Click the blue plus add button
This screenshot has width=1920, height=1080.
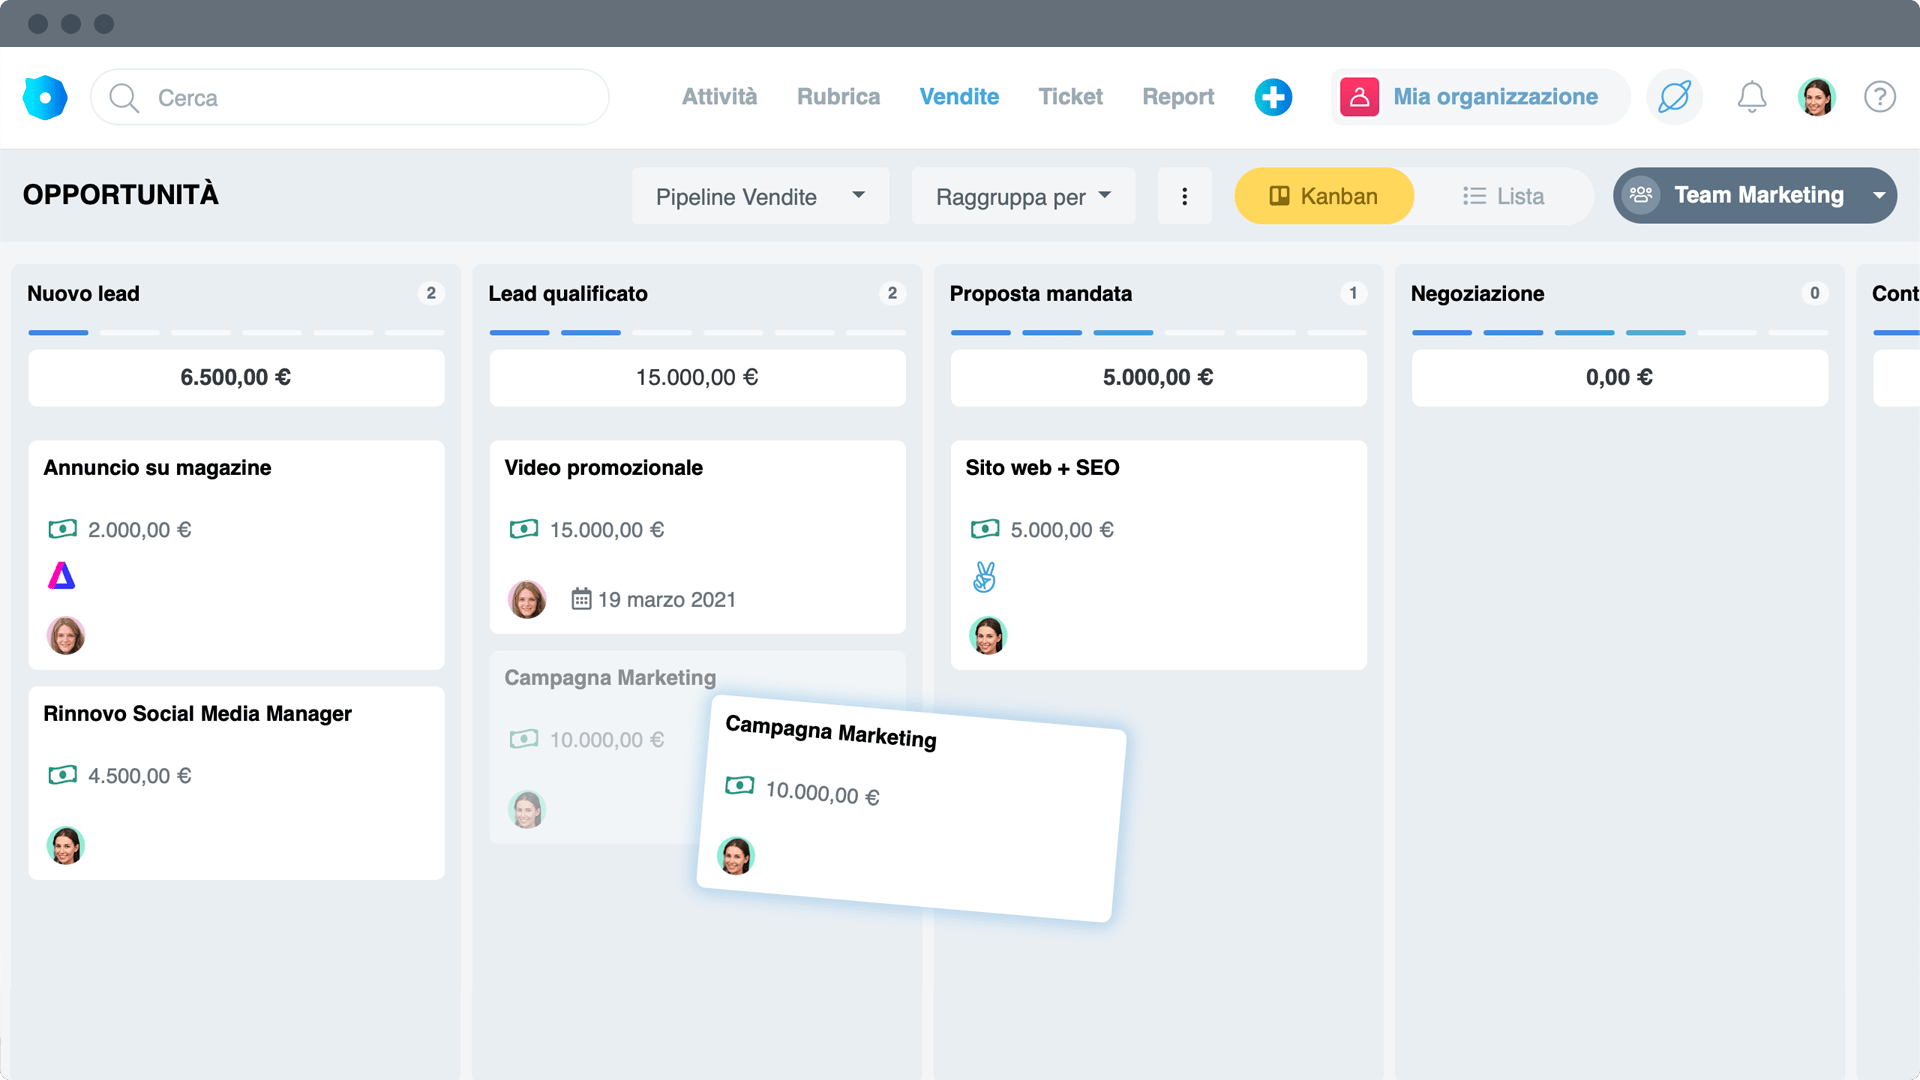(x=1273, y=97)
